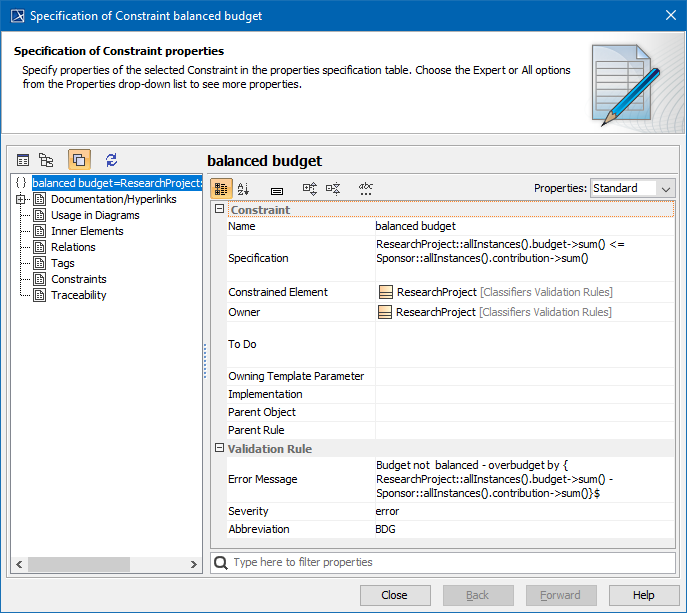Collapse the Constraint property group
This screenshot has height=613, width=687.
[220, 210]
